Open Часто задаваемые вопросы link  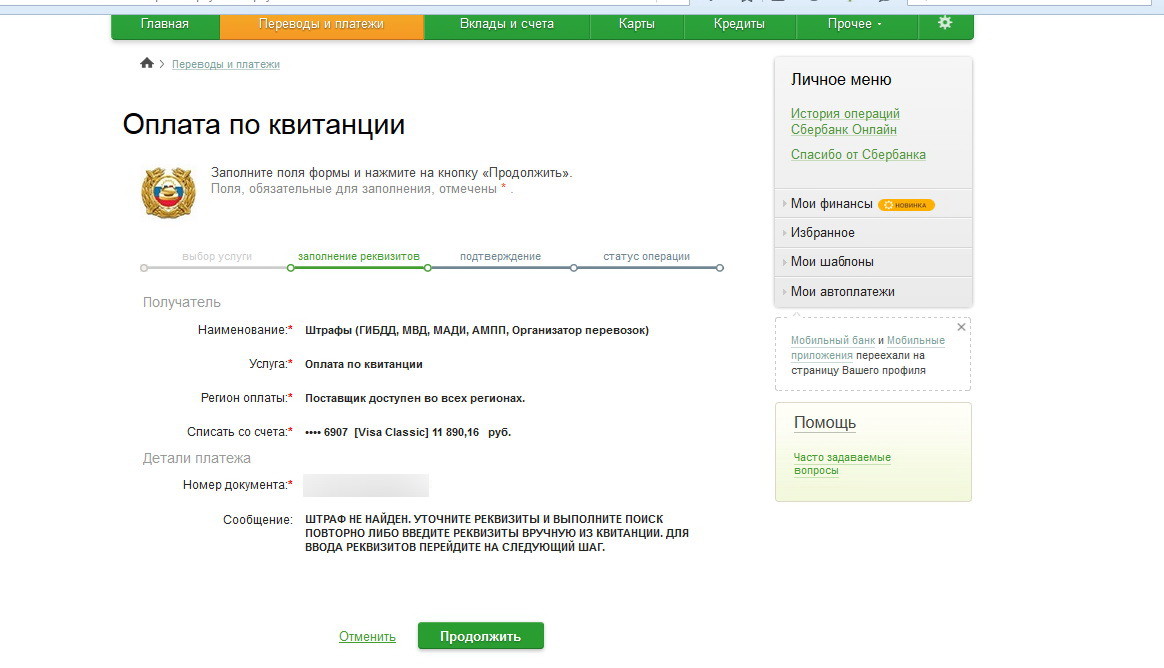pyautogui.click(x=842, y=464)
